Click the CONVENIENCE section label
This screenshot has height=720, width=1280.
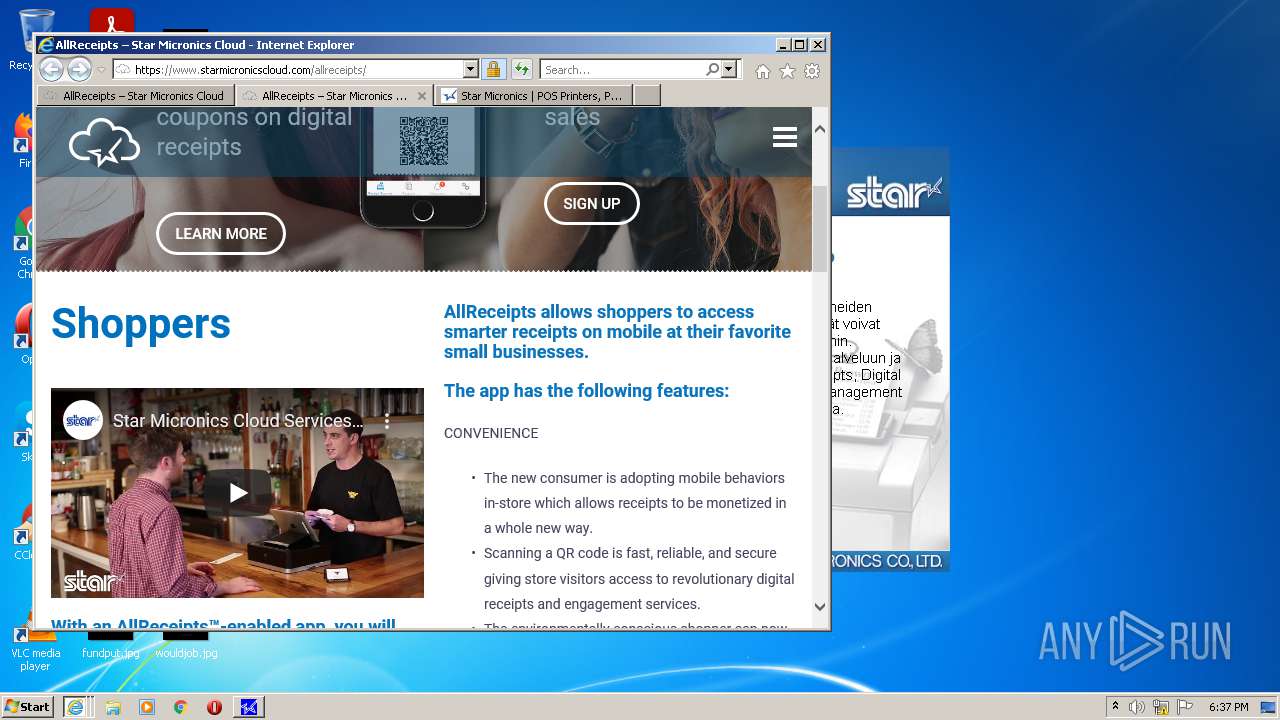(x=491, y=433)
